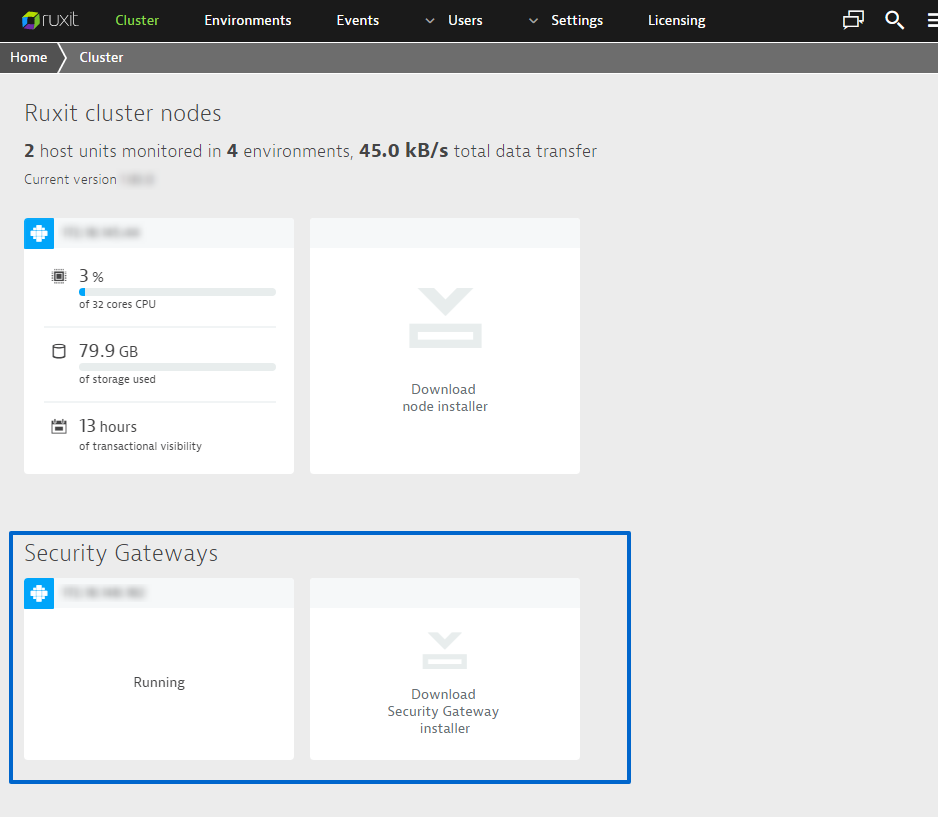Go to Home breadcrumb
Screen dimensions: 938x817
[x=29, y=57]
